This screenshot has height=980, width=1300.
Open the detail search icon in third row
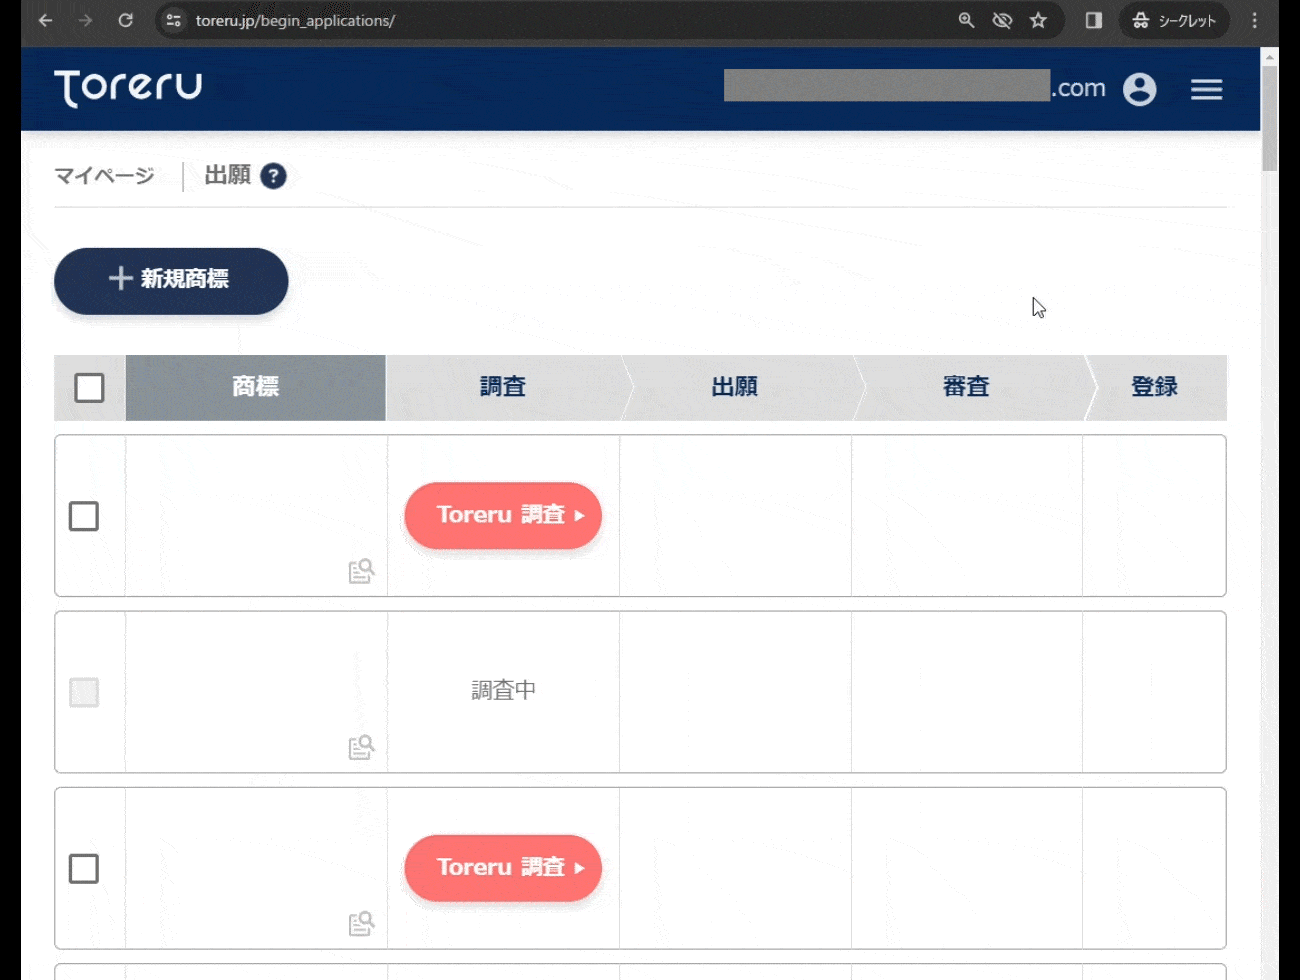pos(361,923)
